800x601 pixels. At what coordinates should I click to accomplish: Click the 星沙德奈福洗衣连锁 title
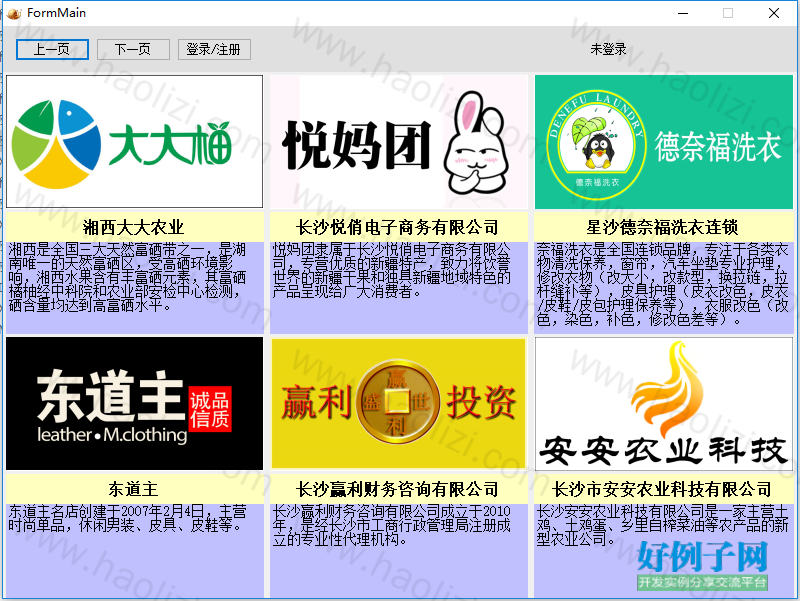click(664, 227)
